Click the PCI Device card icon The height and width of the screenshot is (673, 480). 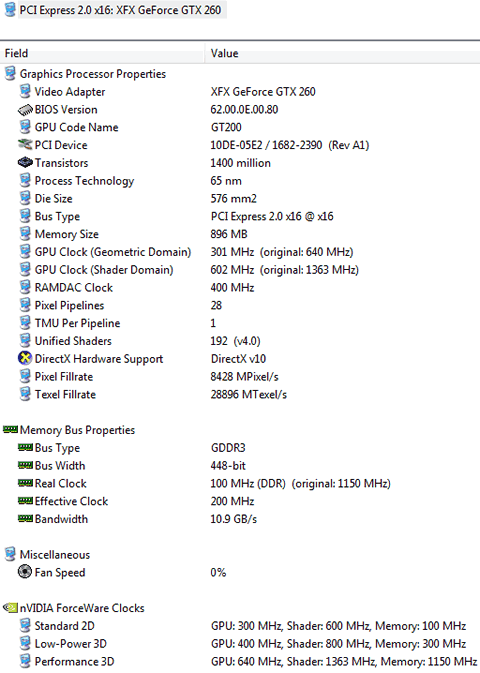tap(25, 145)
